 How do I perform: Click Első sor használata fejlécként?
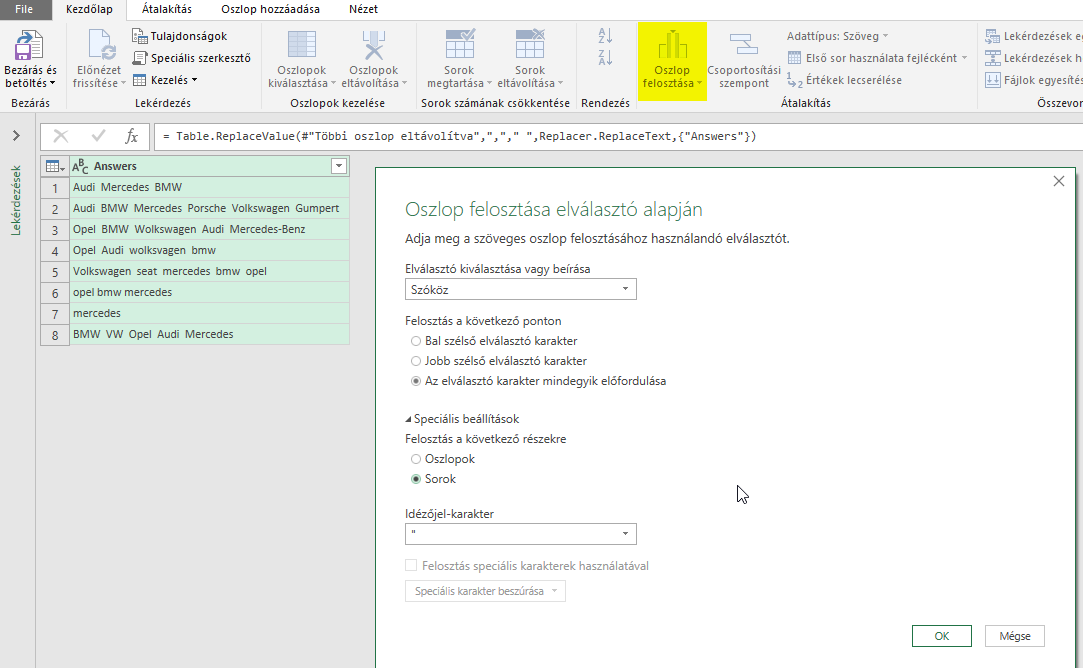[876, 58]
